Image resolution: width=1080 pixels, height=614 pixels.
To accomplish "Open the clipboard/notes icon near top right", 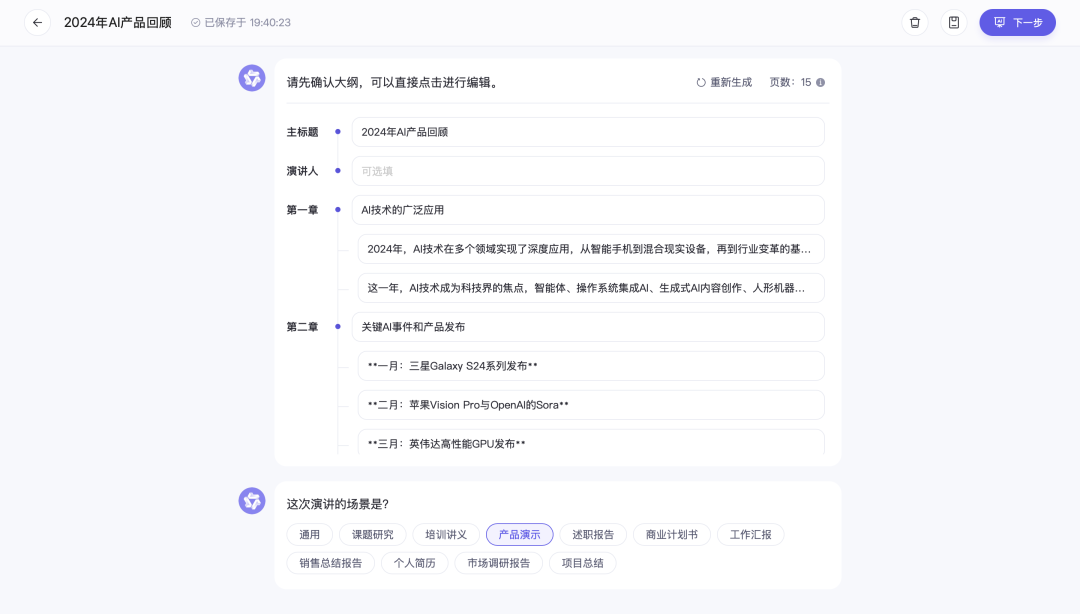I will [x=954, y=22].
